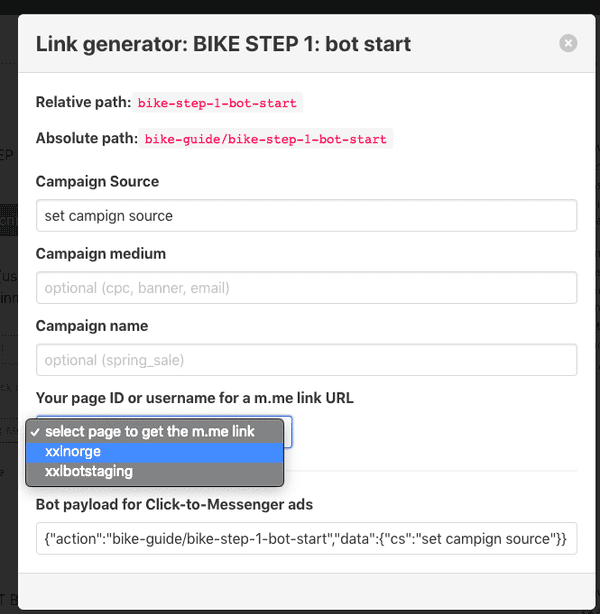This screenshot has width=600, height=614.
Task: Pick 'select page to get the m.me link'
Action: 154,432
